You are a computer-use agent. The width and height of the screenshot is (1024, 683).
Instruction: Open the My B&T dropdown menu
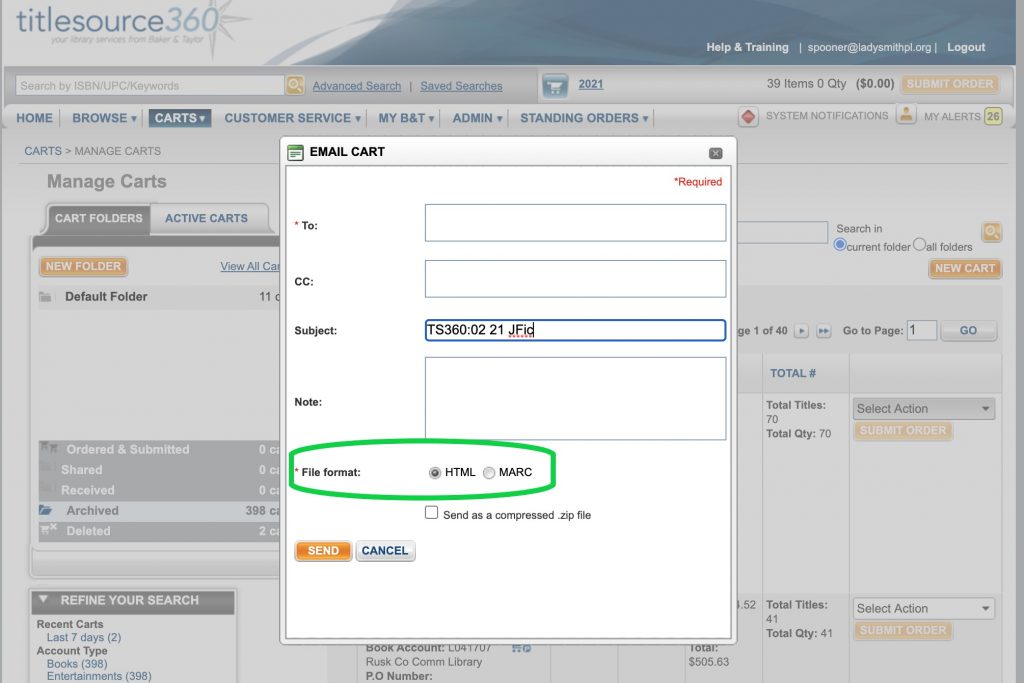point(406,118)
